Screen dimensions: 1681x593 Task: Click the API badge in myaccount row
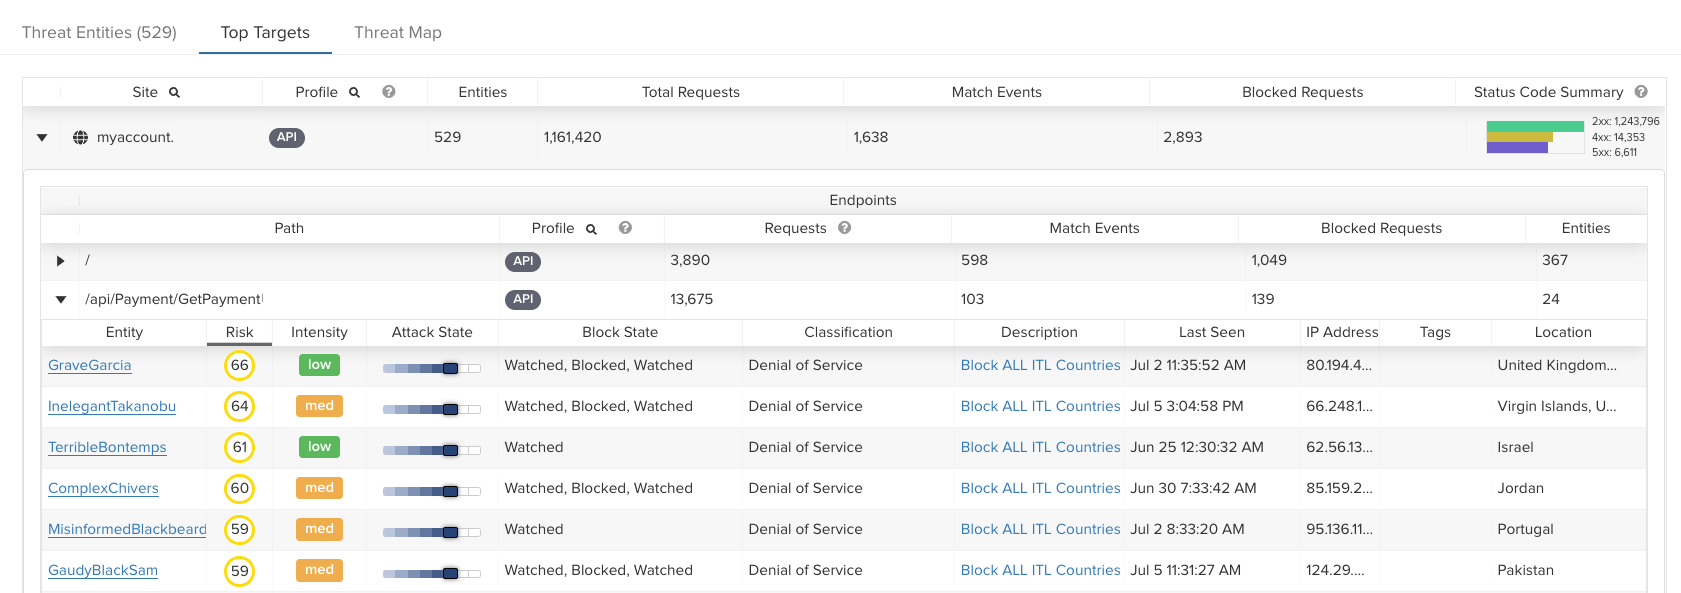pyautogui.click(x=287, y=137)
